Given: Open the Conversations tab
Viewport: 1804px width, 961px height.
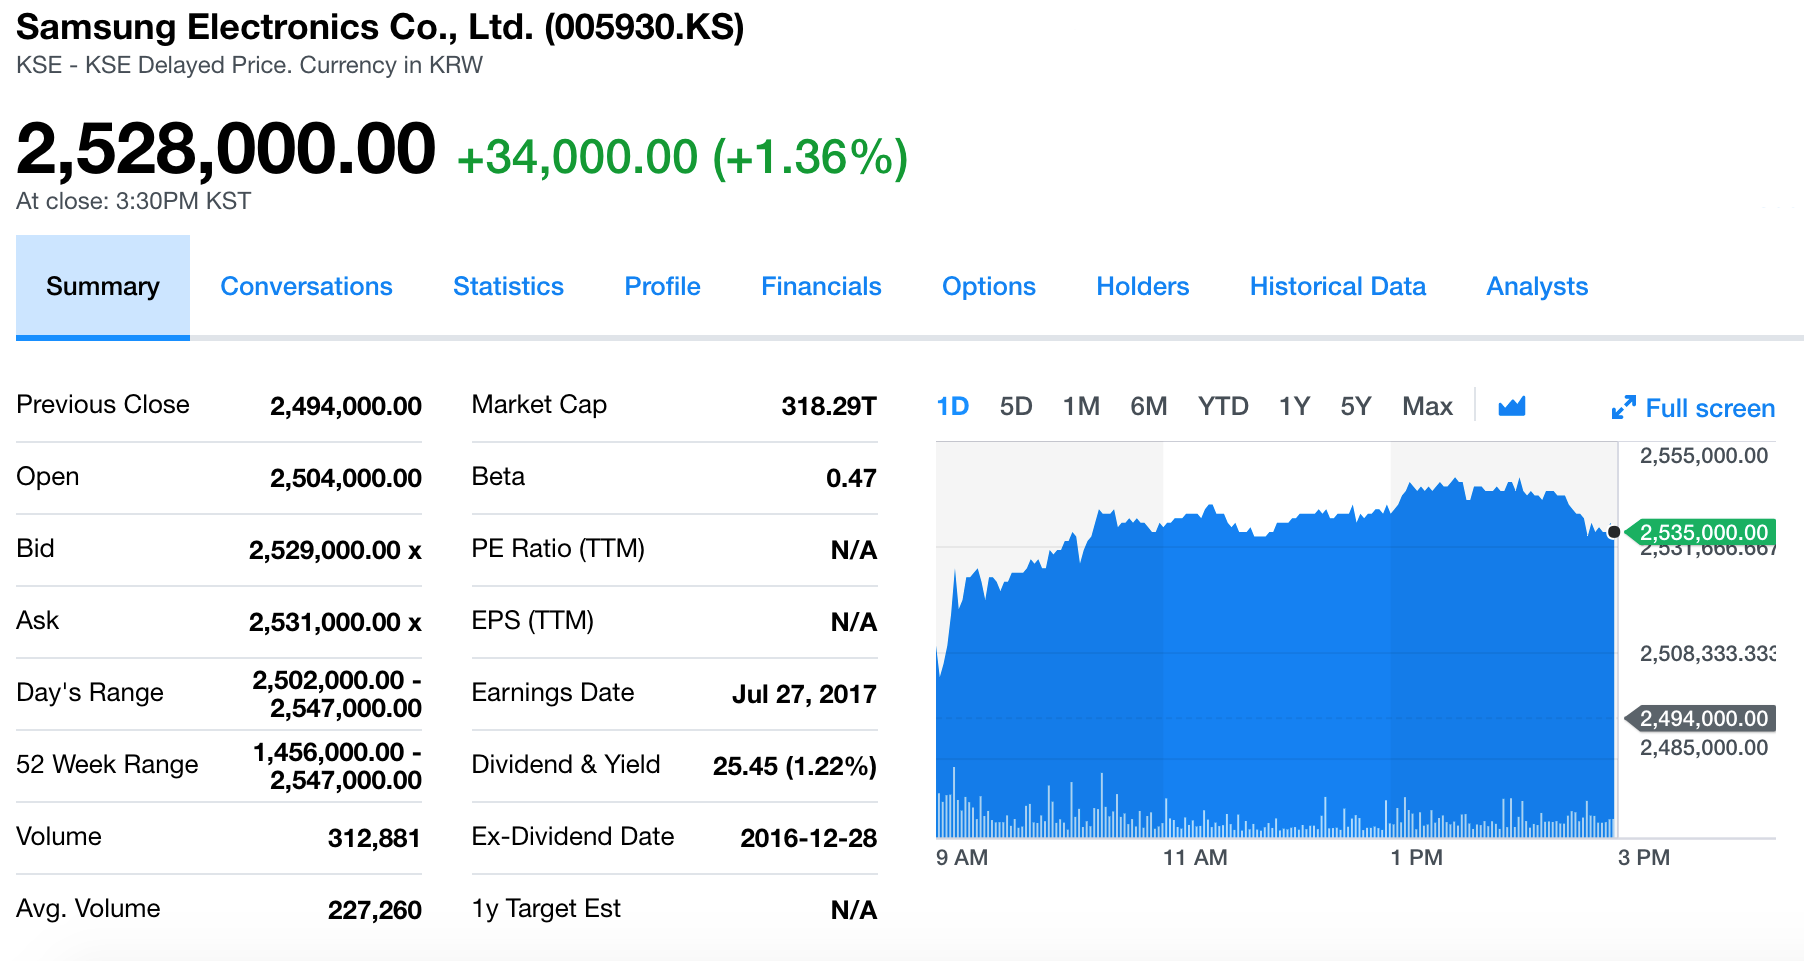Looking at the screenshot, I should (306, 286).
